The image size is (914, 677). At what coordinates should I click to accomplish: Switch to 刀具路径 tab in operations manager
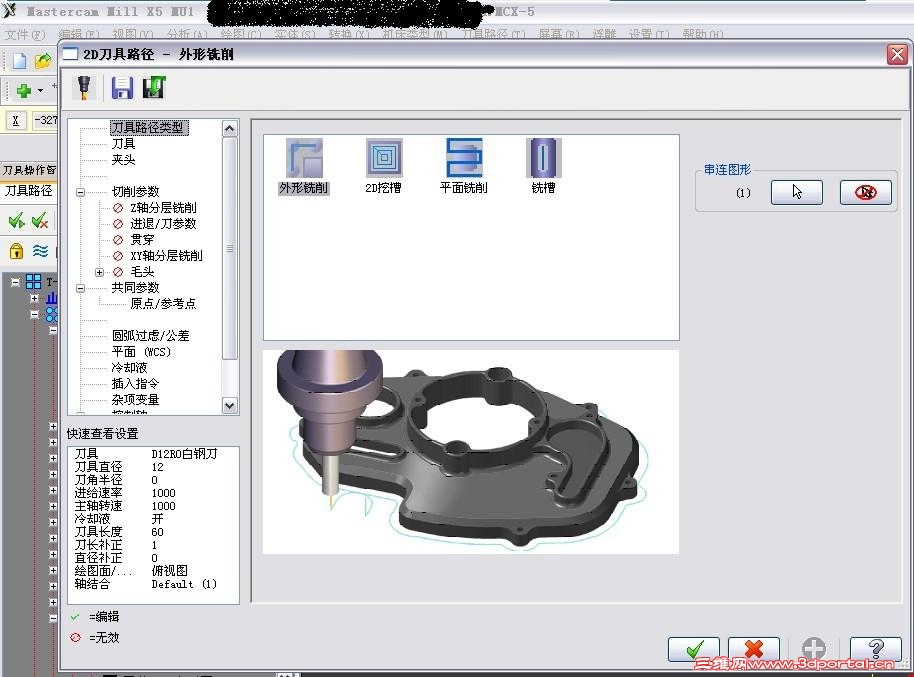tap(29, 191)
